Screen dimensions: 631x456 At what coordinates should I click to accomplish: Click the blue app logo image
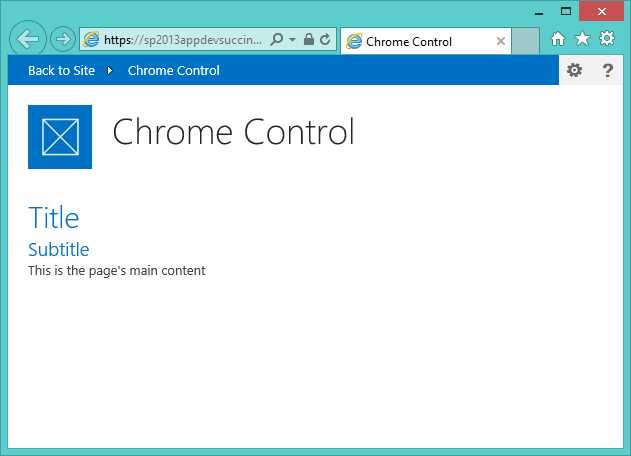60,137
